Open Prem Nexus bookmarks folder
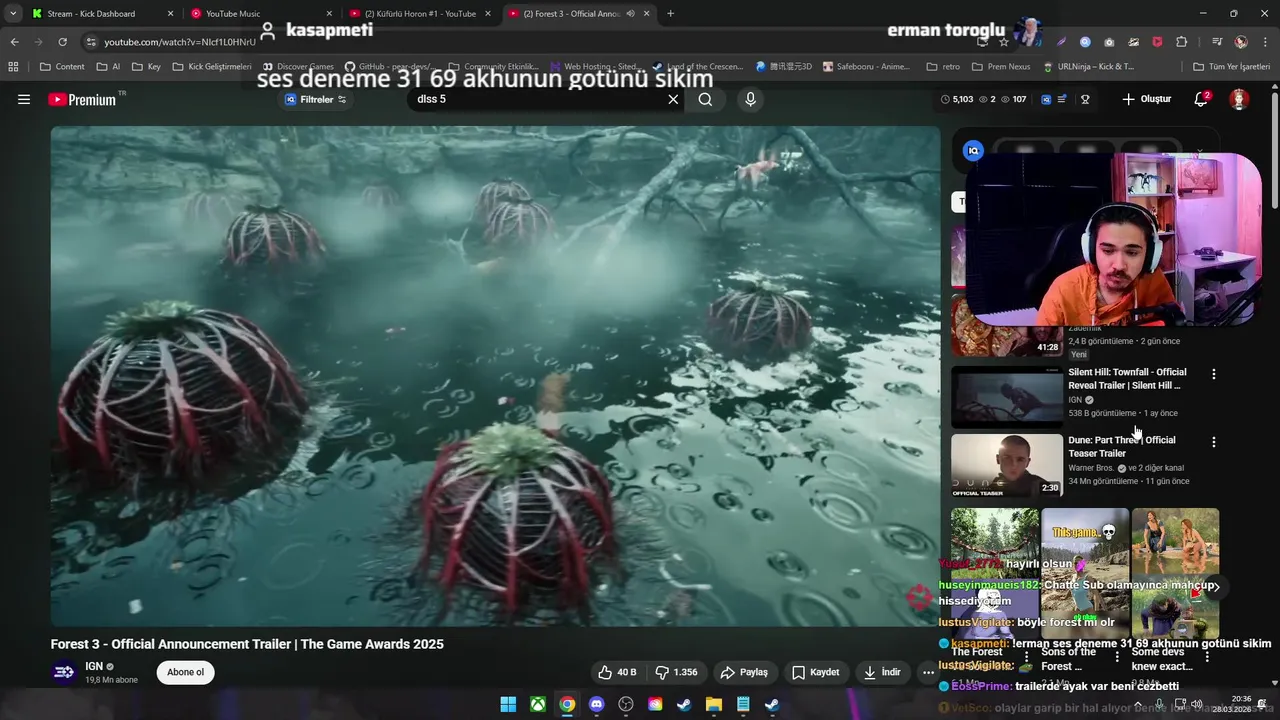The image size is (1280, 720). click(999, 67)
